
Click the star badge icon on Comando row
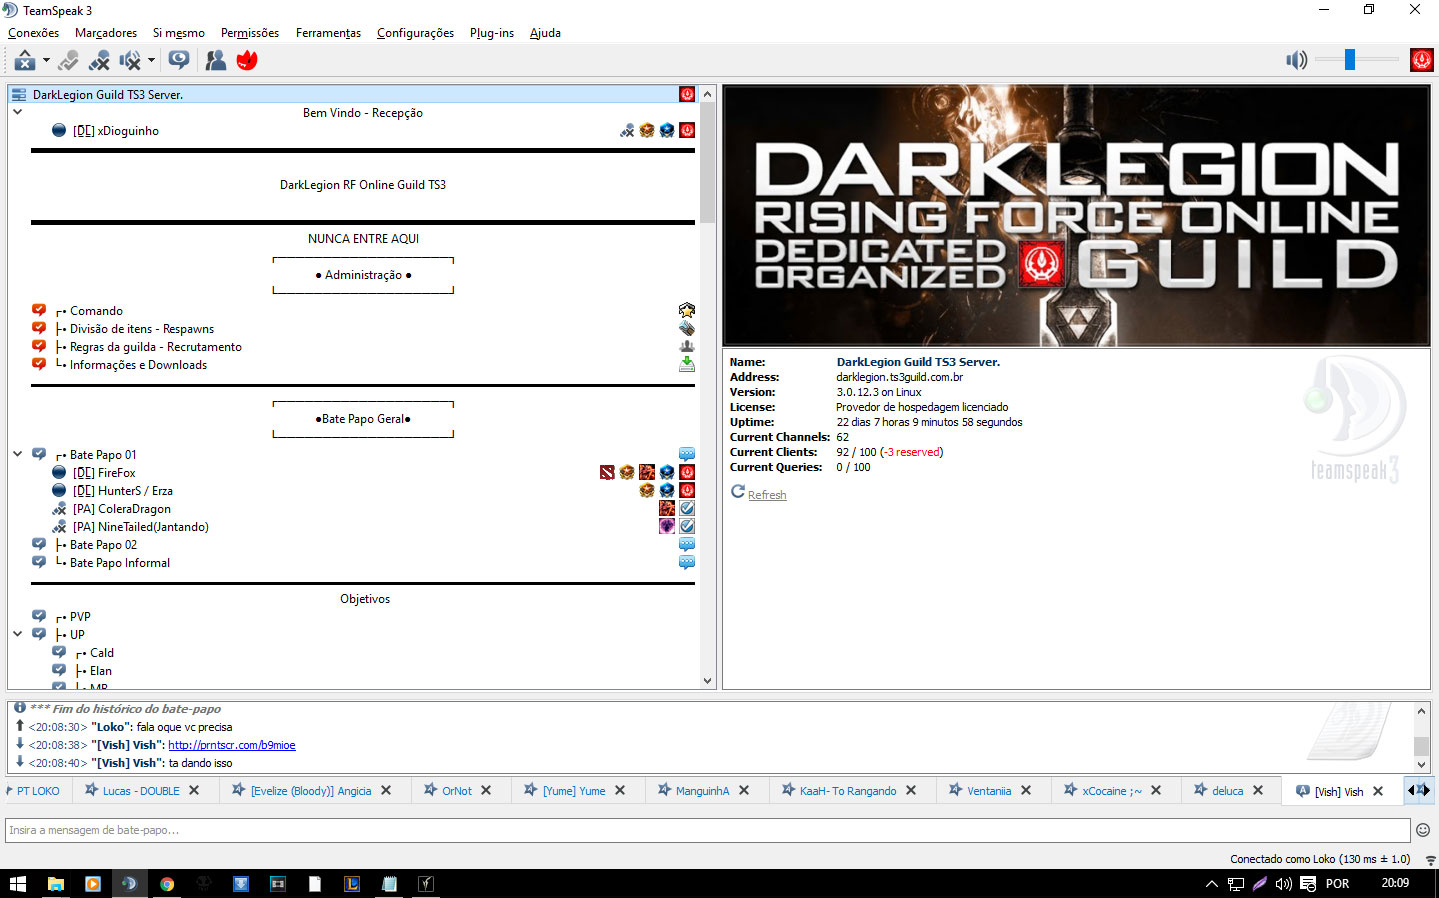(x=687, y=310)
